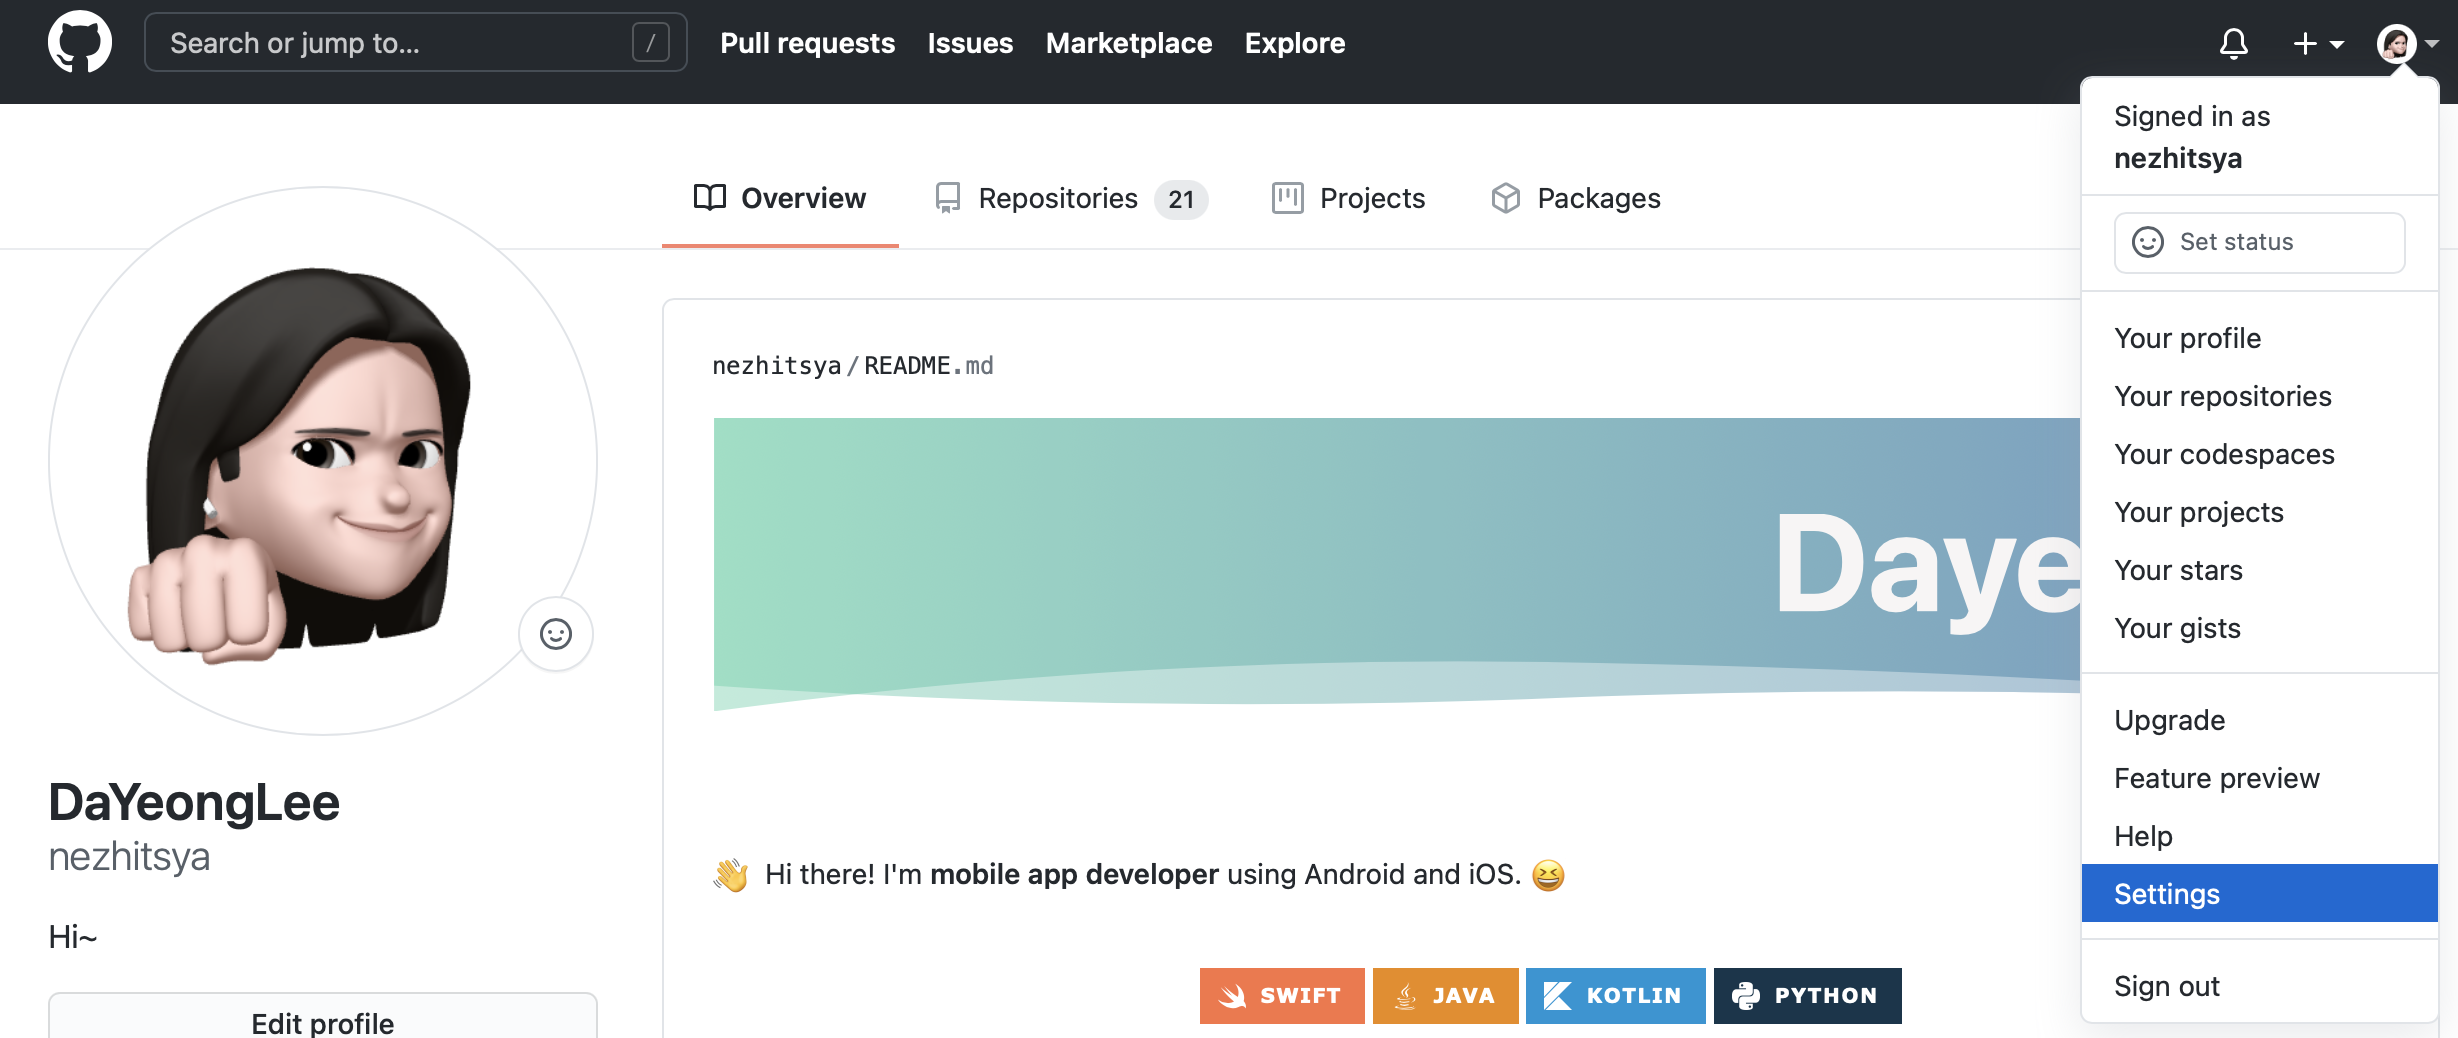Choose Feature preview in the menu
The height and width of the screenshot is (1038, 2458).
[2259, 778]
